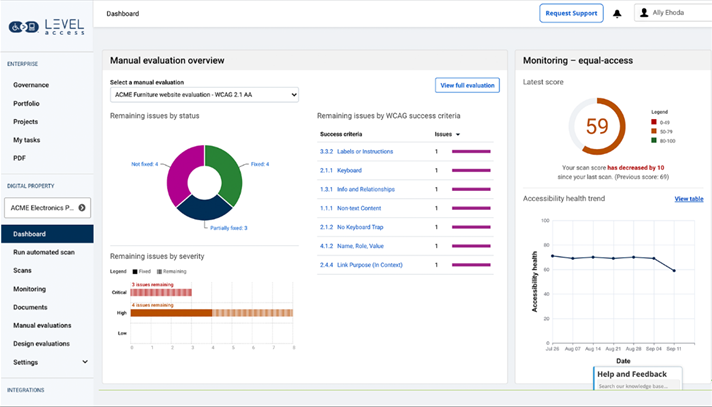Click Partially fixed: 3 label
The width and height of the screenshot is (712, 407).
click(x=229, y=228)
